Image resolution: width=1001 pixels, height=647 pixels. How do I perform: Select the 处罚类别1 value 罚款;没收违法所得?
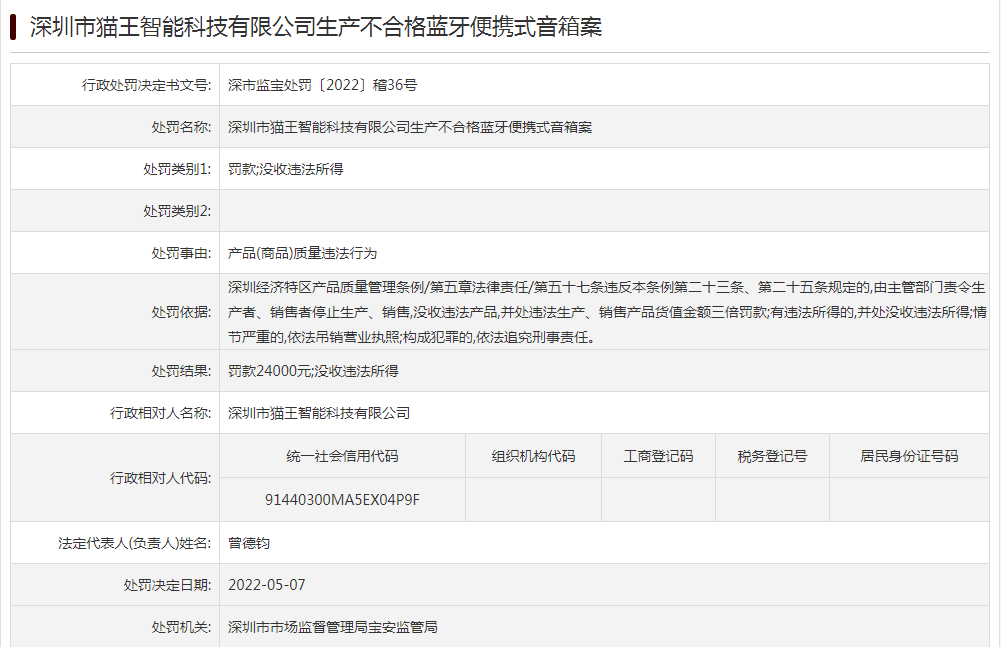point(286,170)
